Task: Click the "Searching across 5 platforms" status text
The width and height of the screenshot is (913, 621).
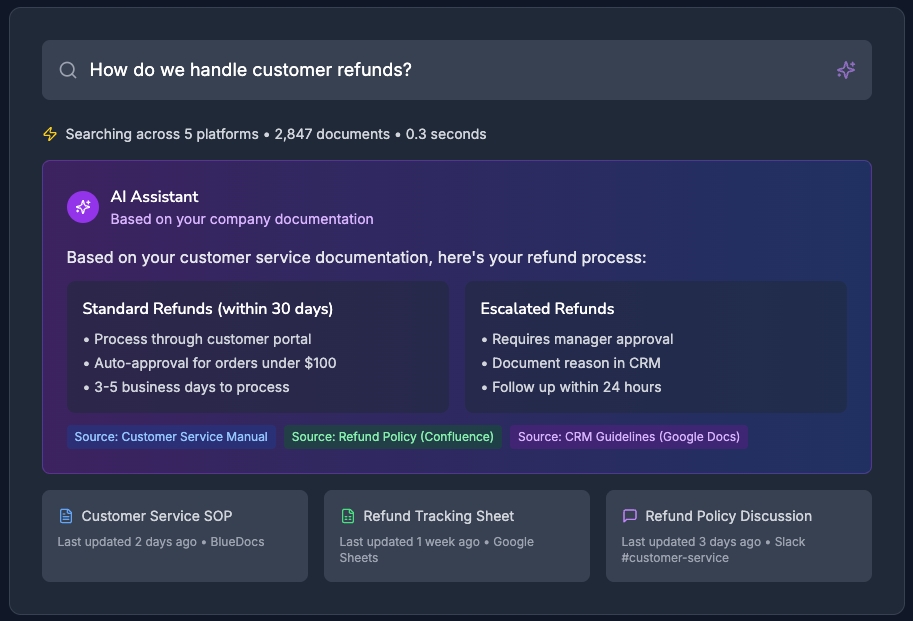Action: click(x=162, y=134)
